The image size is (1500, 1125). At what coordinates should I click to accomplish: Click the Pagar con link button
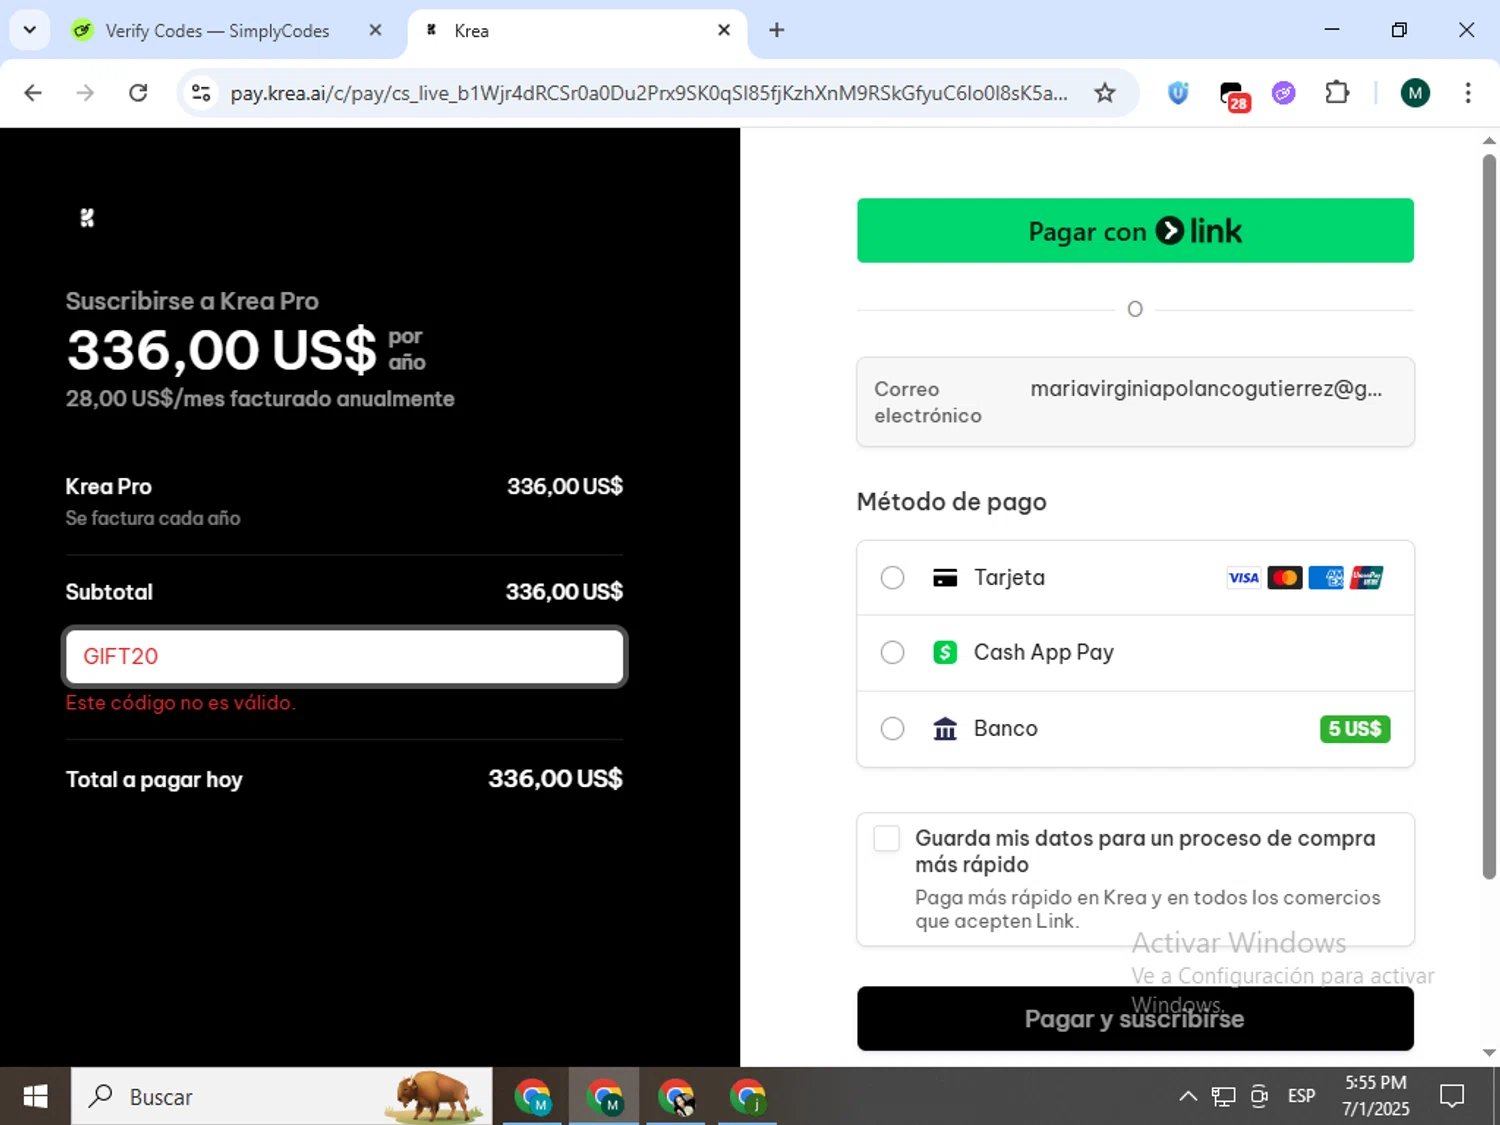(x=1135, y=231)
